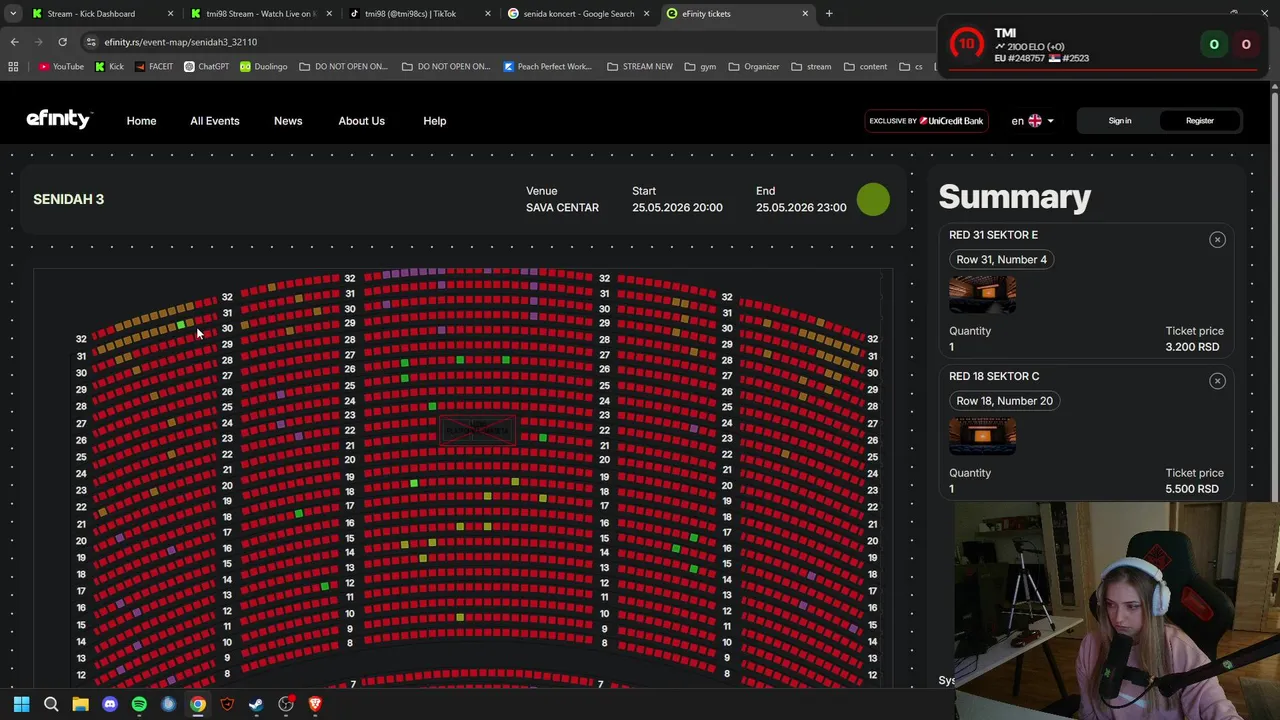This screenshot has width=1280, height=720.
Task: Open Duolingo bookmark
Action: point(263,67)
